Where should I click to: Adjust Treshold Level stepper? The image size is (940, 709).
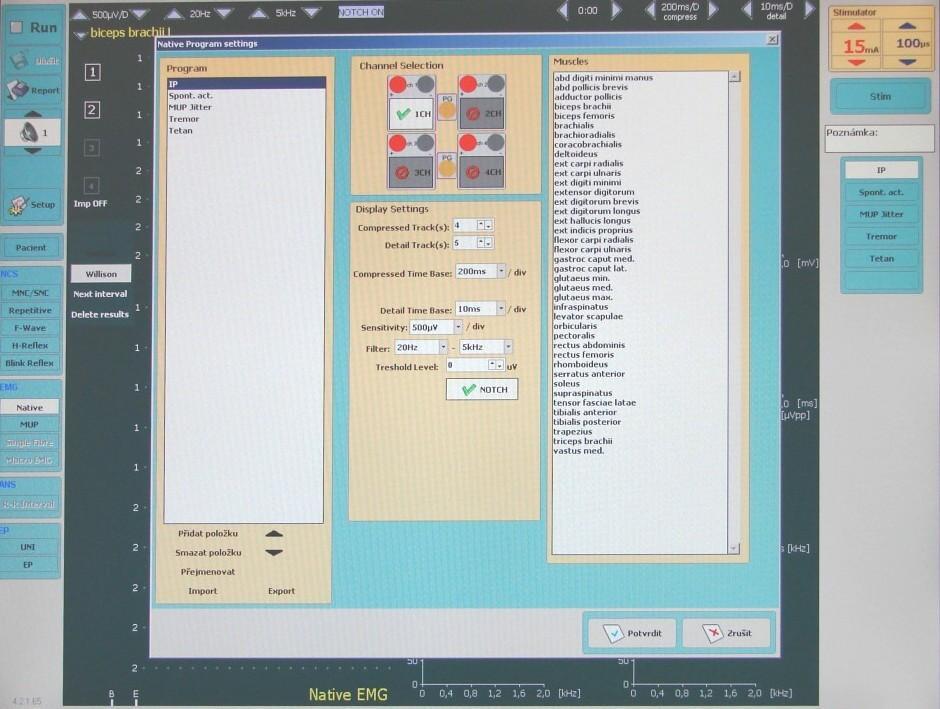496,365
